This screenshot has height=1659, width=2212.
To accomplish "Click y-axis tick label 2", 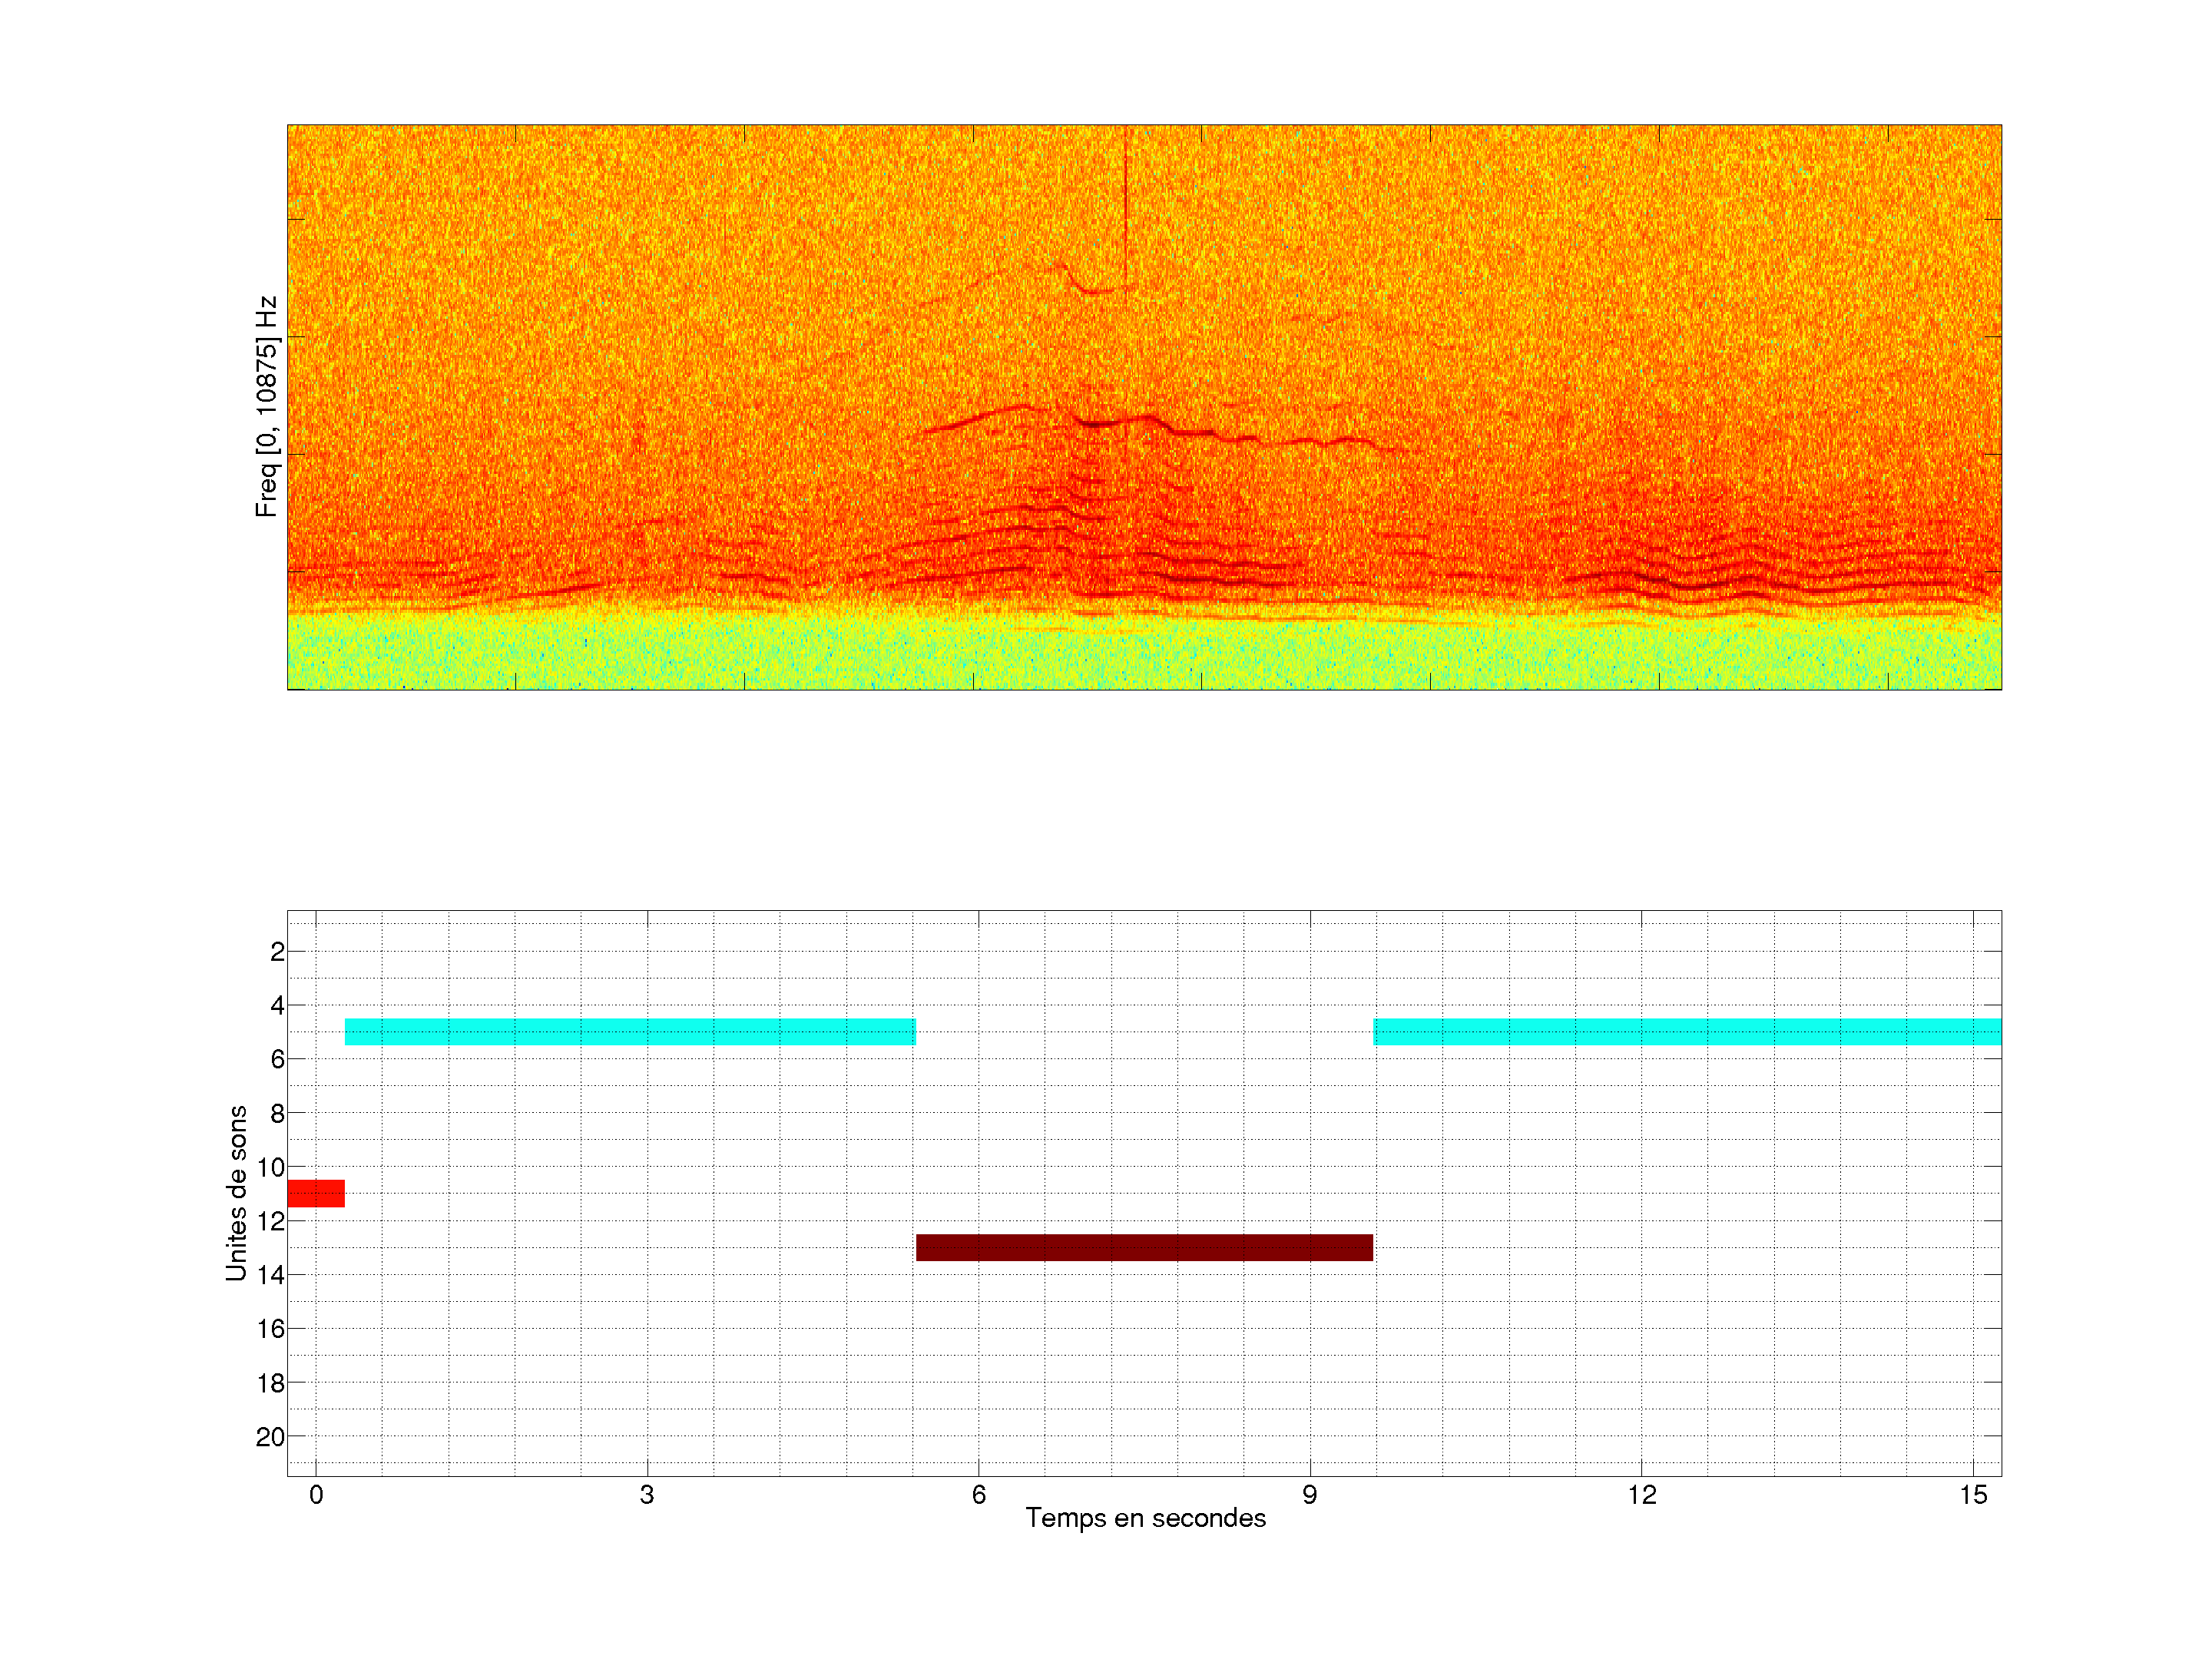I will (x=277, y=952).
